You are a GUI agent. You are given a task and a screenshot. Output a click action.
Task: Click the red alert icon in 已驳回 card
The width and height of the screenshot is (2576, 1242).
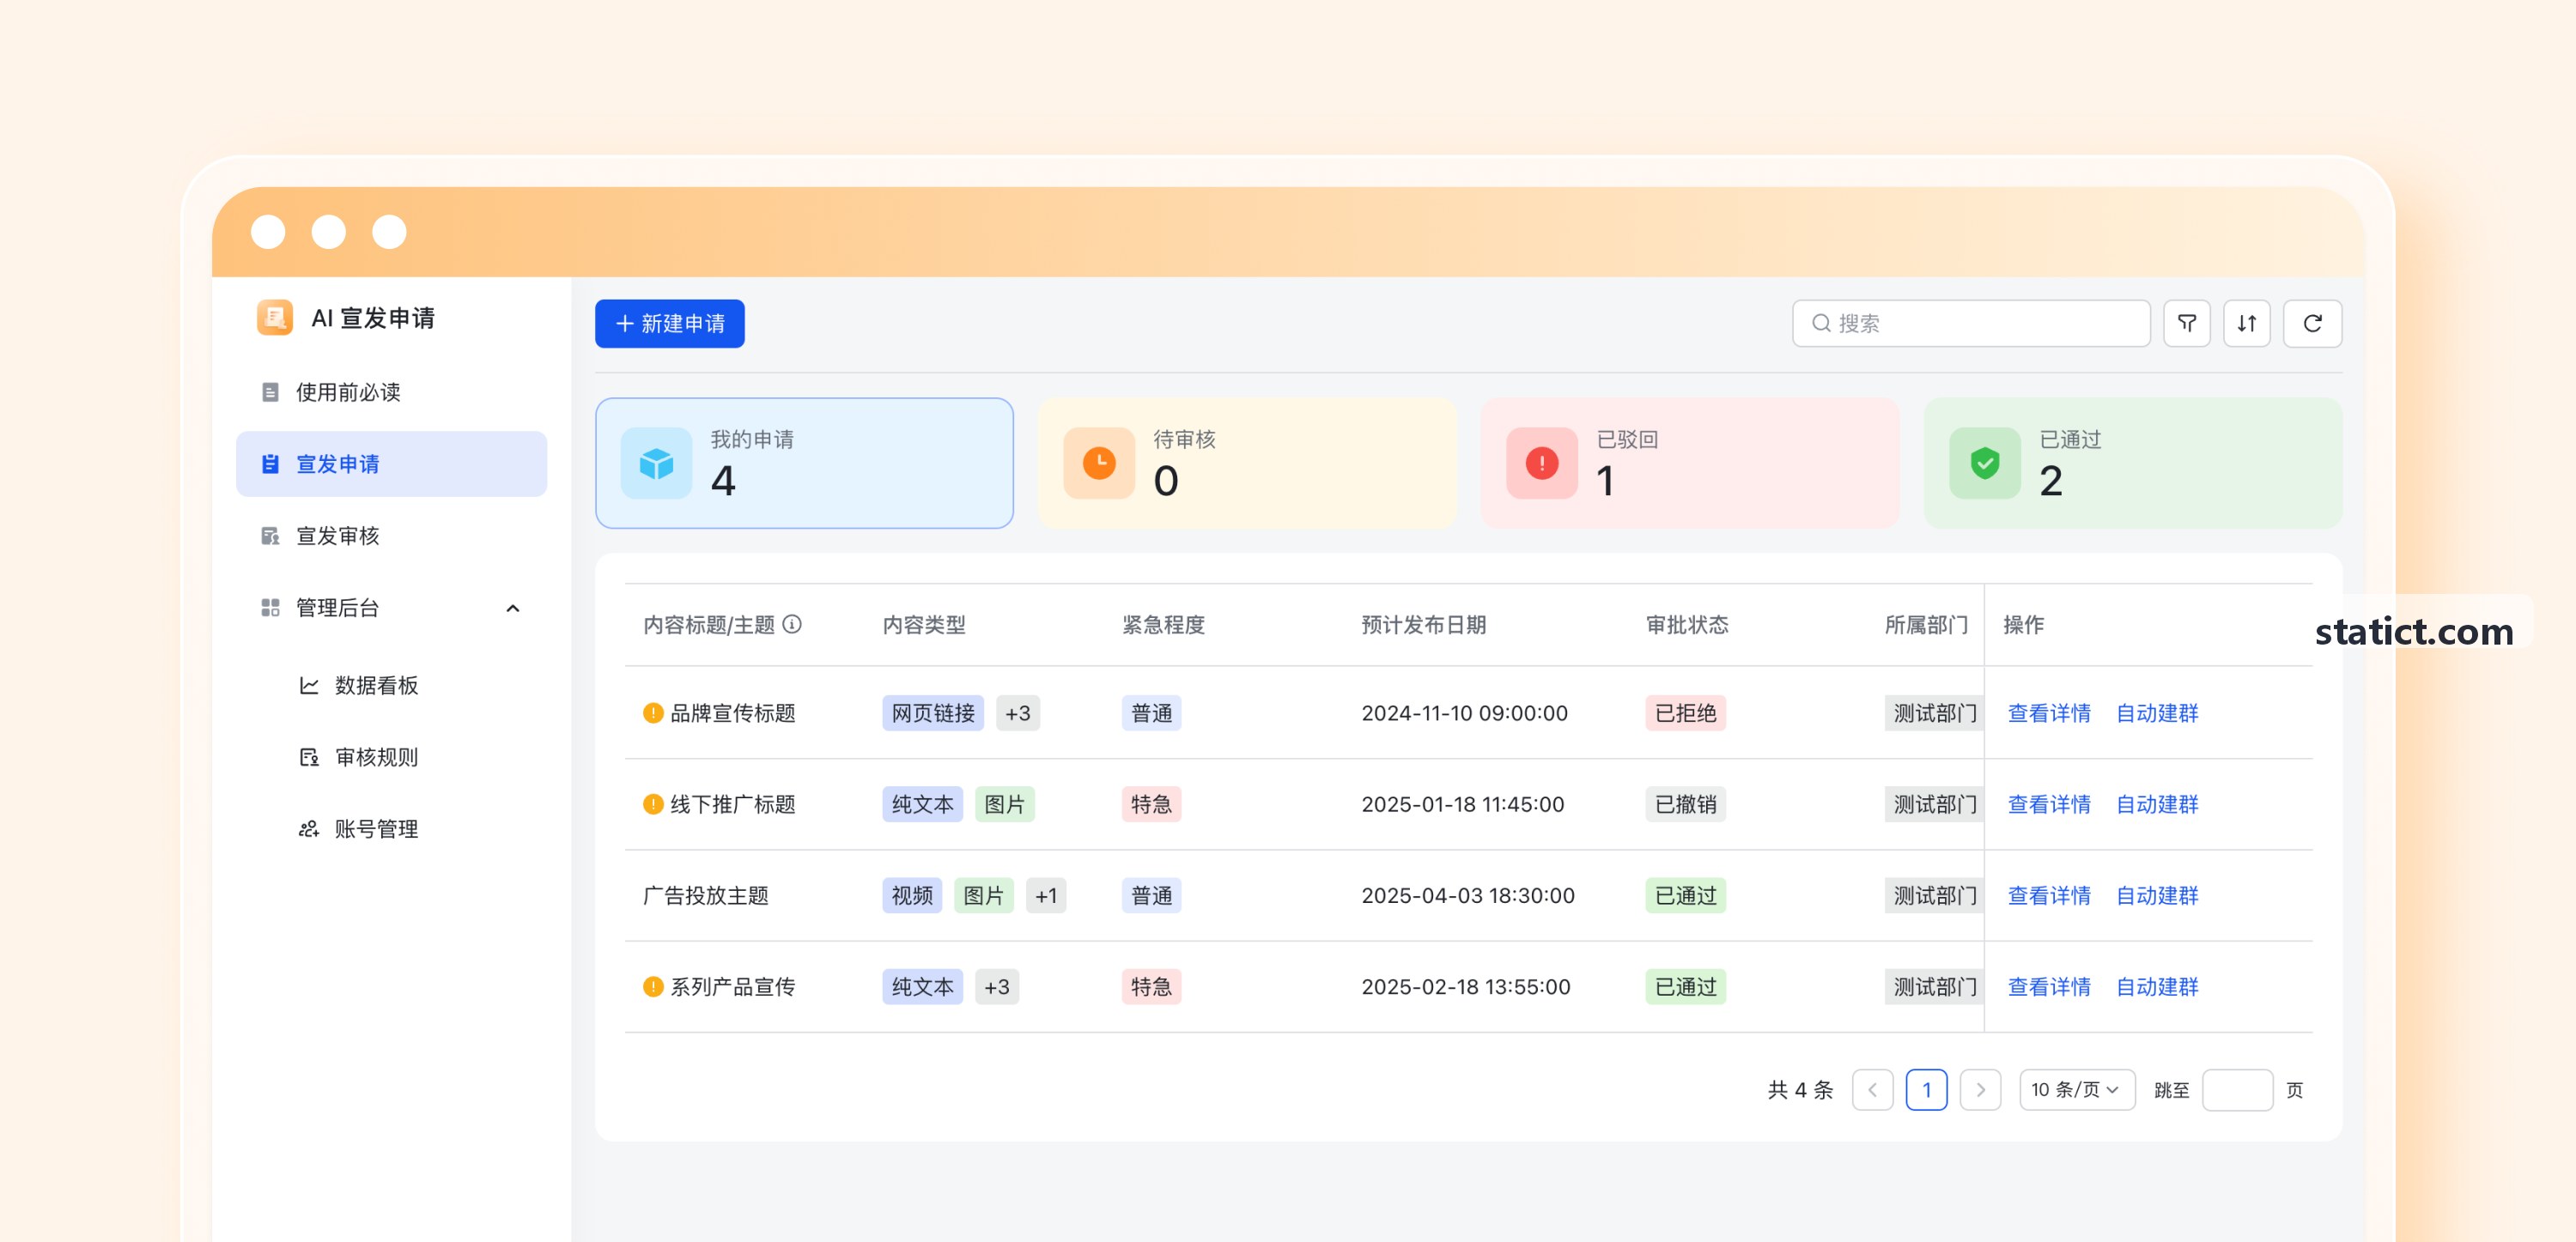(x=1542, y=463)
